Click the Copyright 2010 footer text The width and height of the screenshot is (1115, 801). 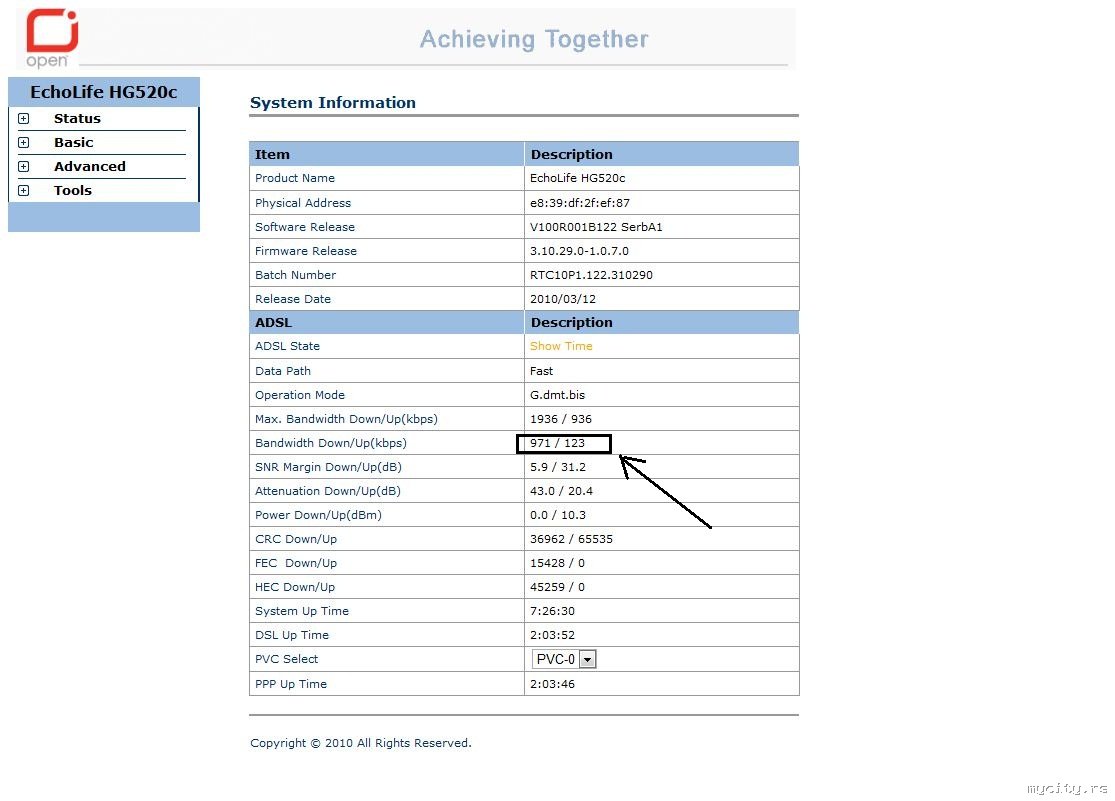tap(361, 743)
